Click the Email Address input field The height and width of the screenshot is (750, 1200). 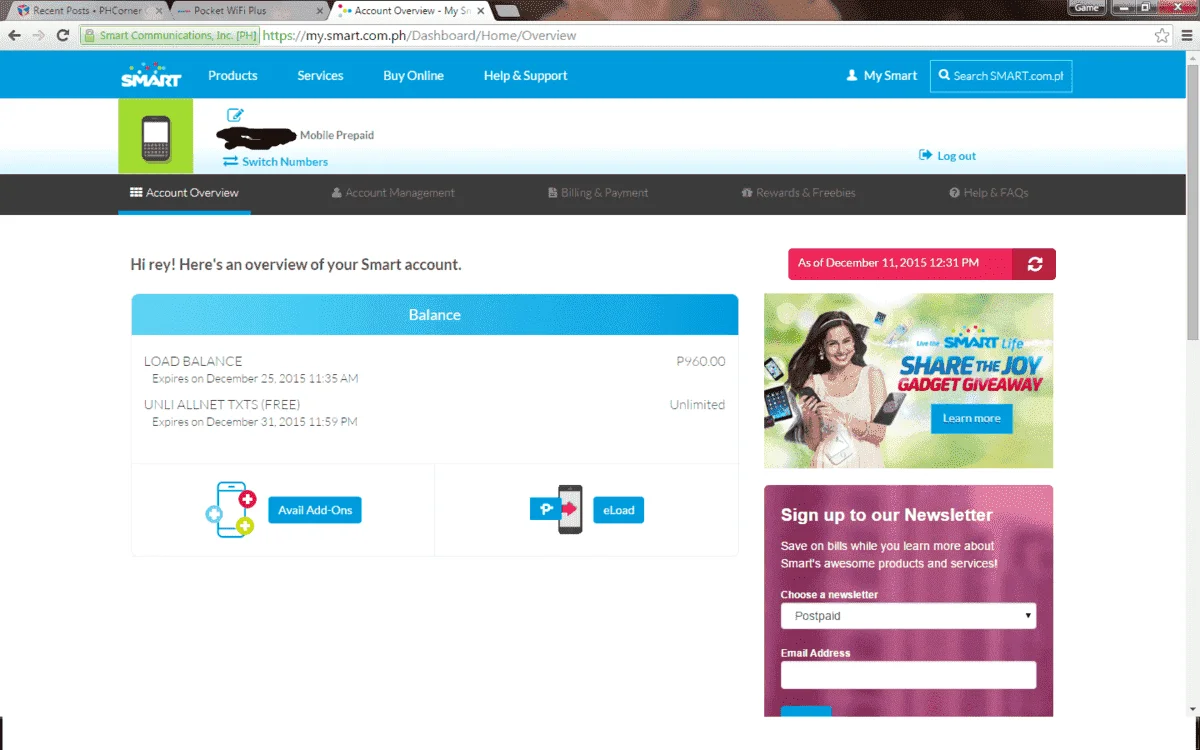[x=908, y=675]
